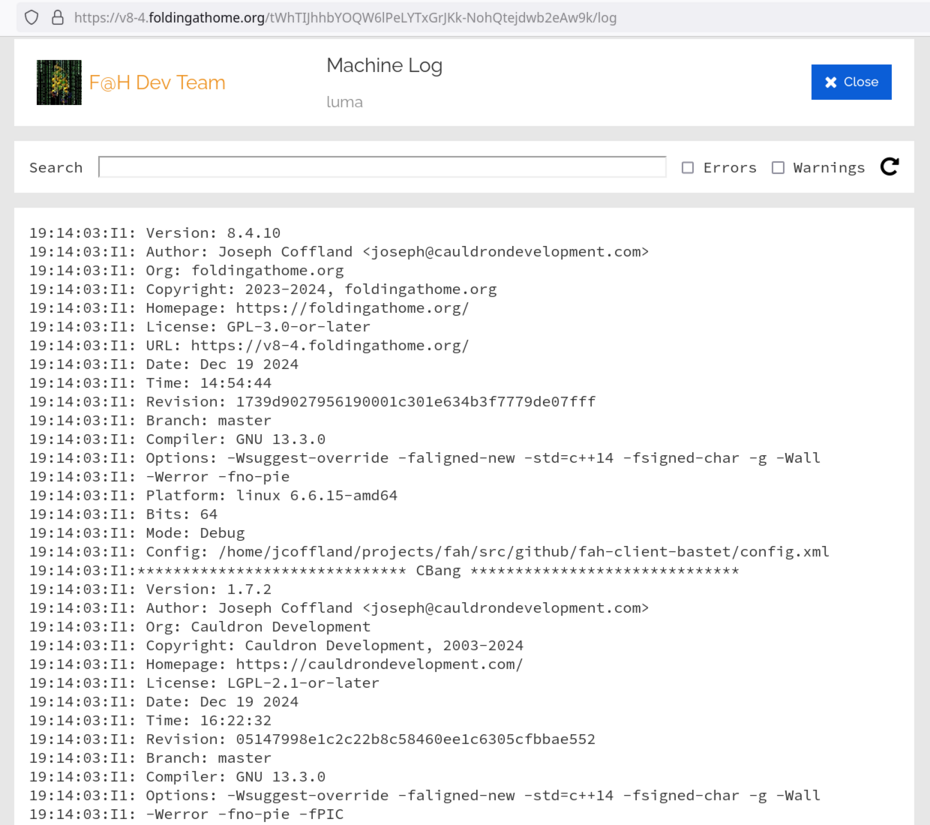Click the Time: 14:54:44 log line
This screenshot has height=825, width=930.
click(x=150, y=383)
